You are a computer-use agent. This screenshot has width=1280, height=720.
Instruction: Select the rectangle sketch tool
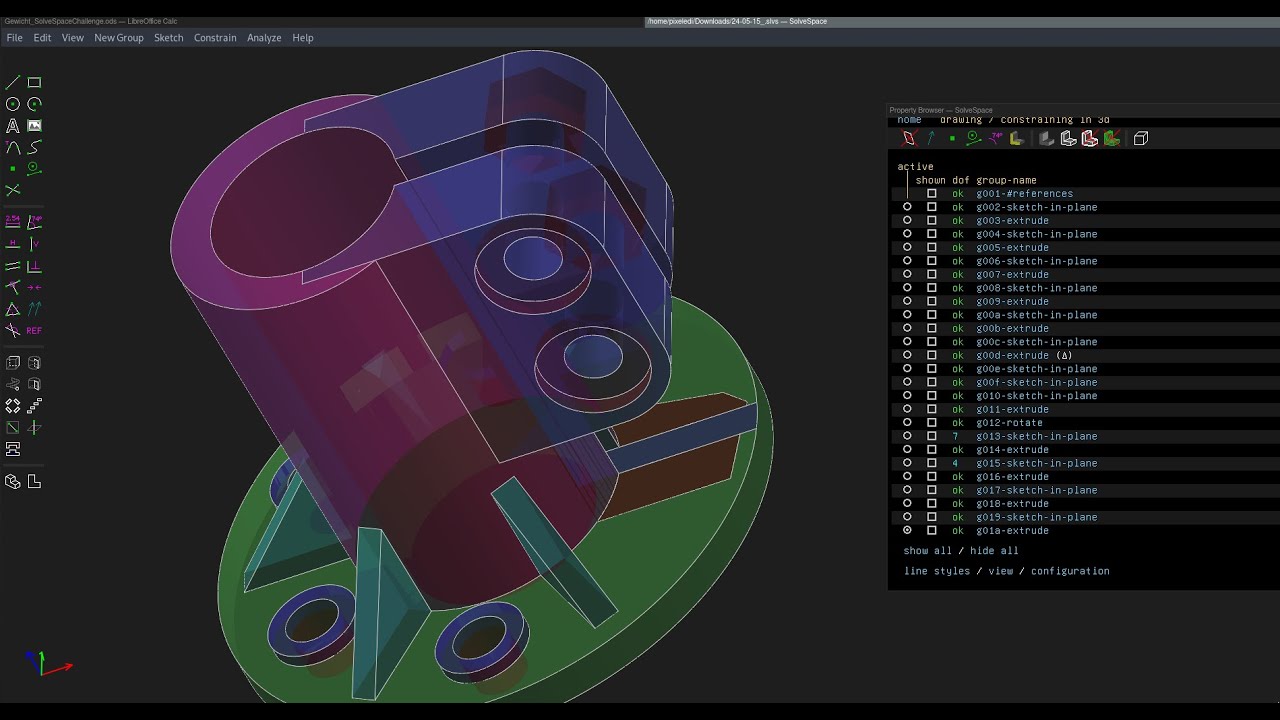pyautogui.click(x=34, y=83)
